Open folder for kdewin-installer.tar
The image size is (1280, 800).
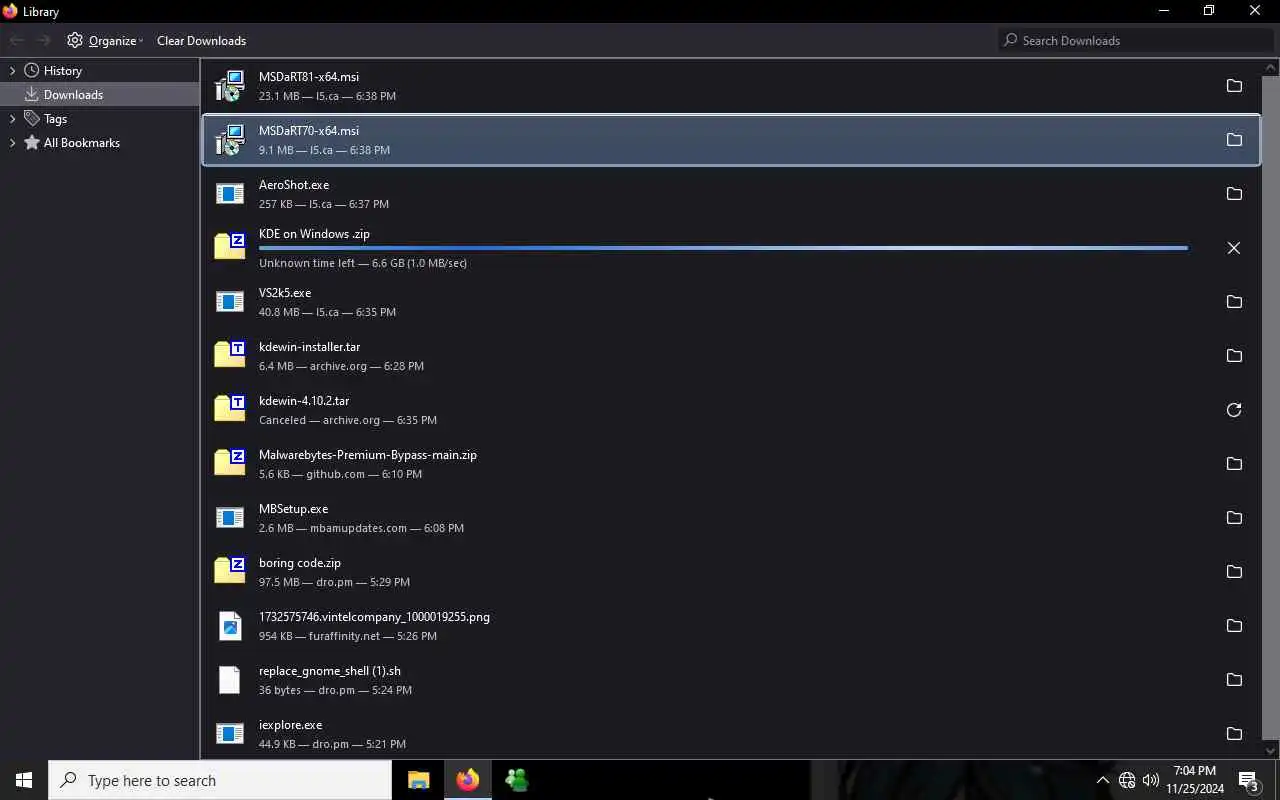click(x=1234, y=356)
